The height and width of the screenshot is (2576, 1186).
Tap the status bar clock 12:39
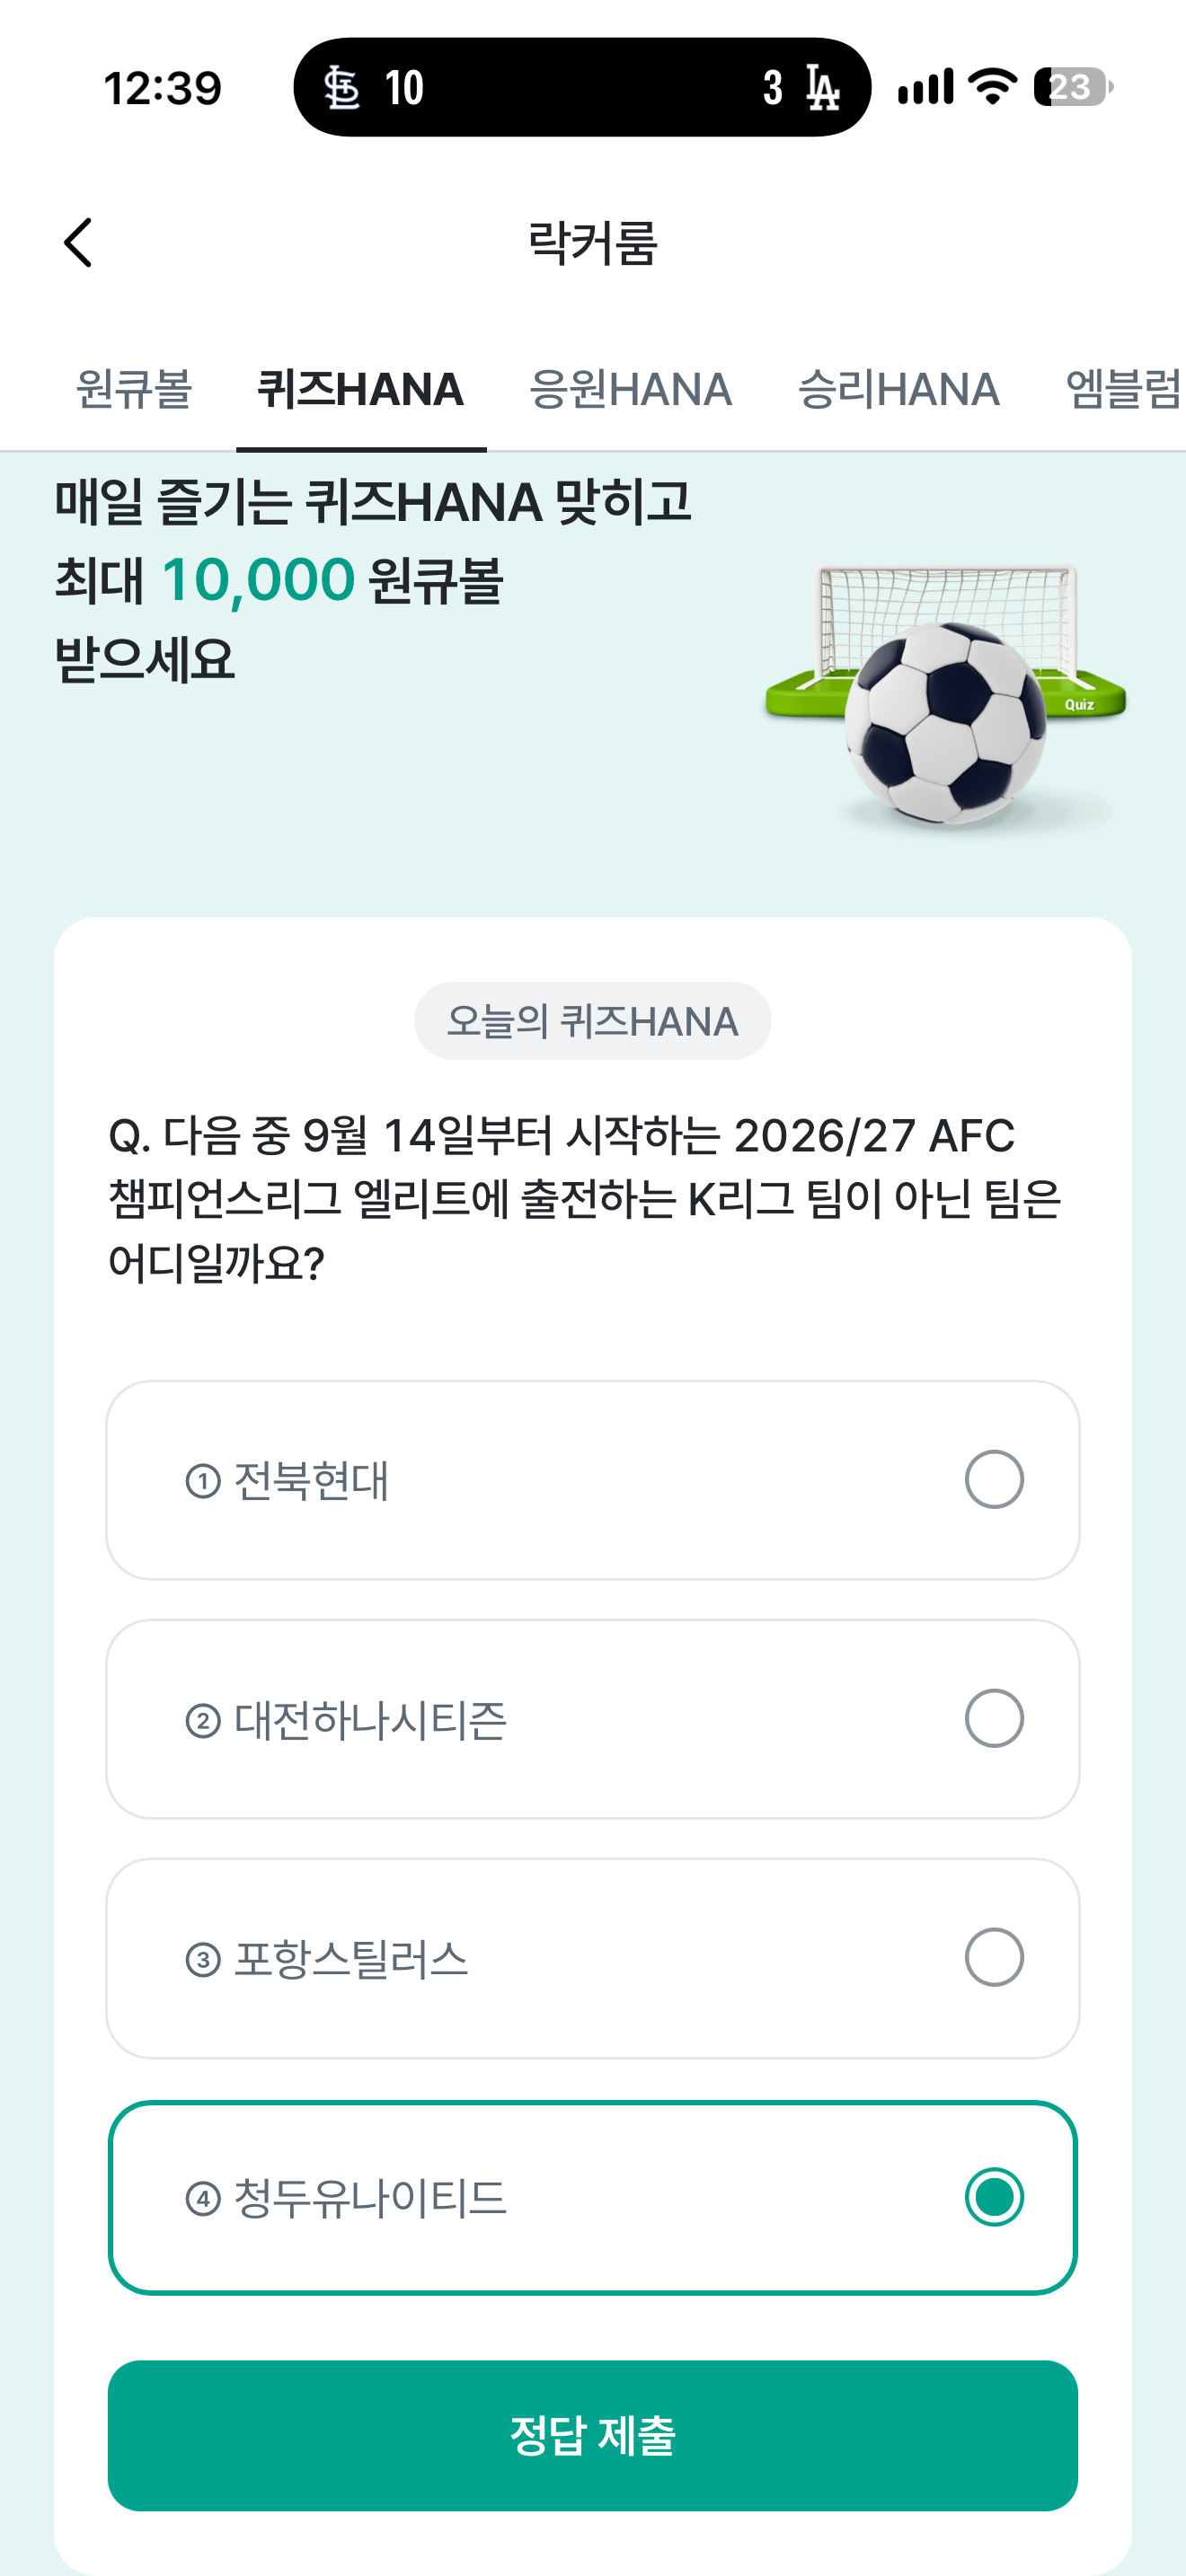(163, 88)
